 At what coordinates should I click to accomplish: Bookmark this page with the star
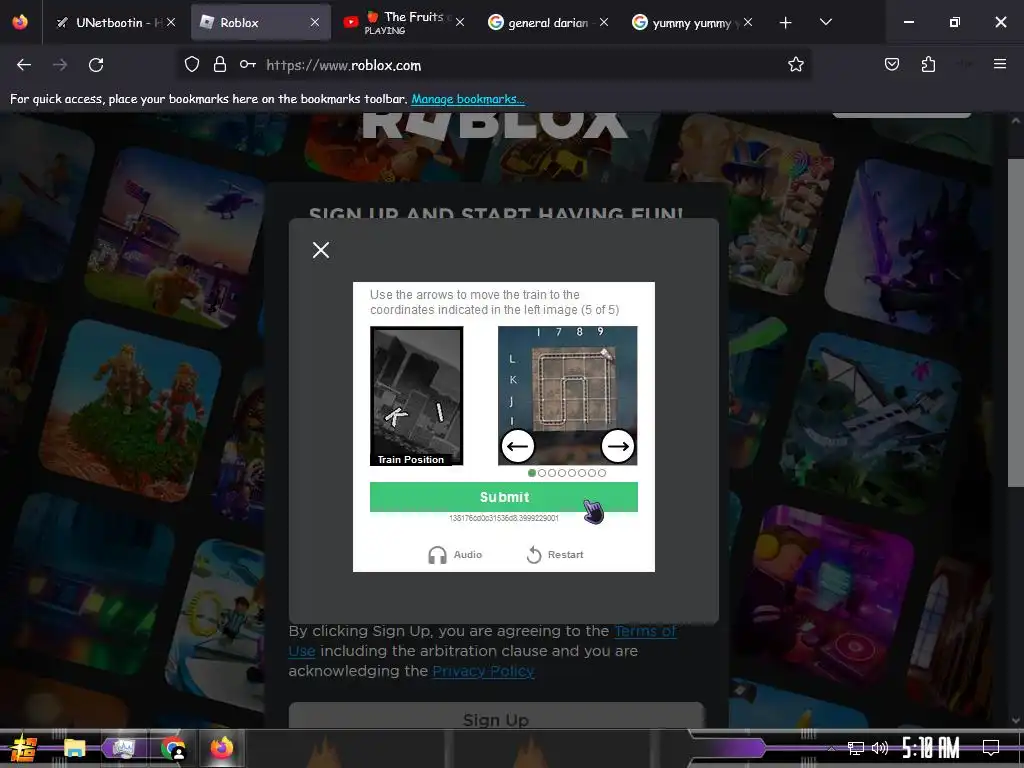[795, 65]
